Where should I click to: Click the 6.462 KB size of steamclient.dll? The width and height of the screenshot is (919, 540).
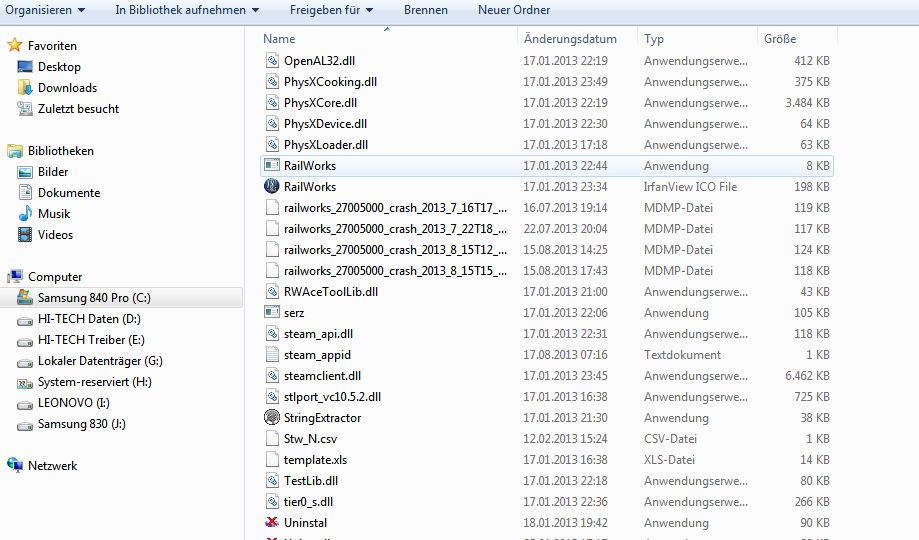pos(807,375)
